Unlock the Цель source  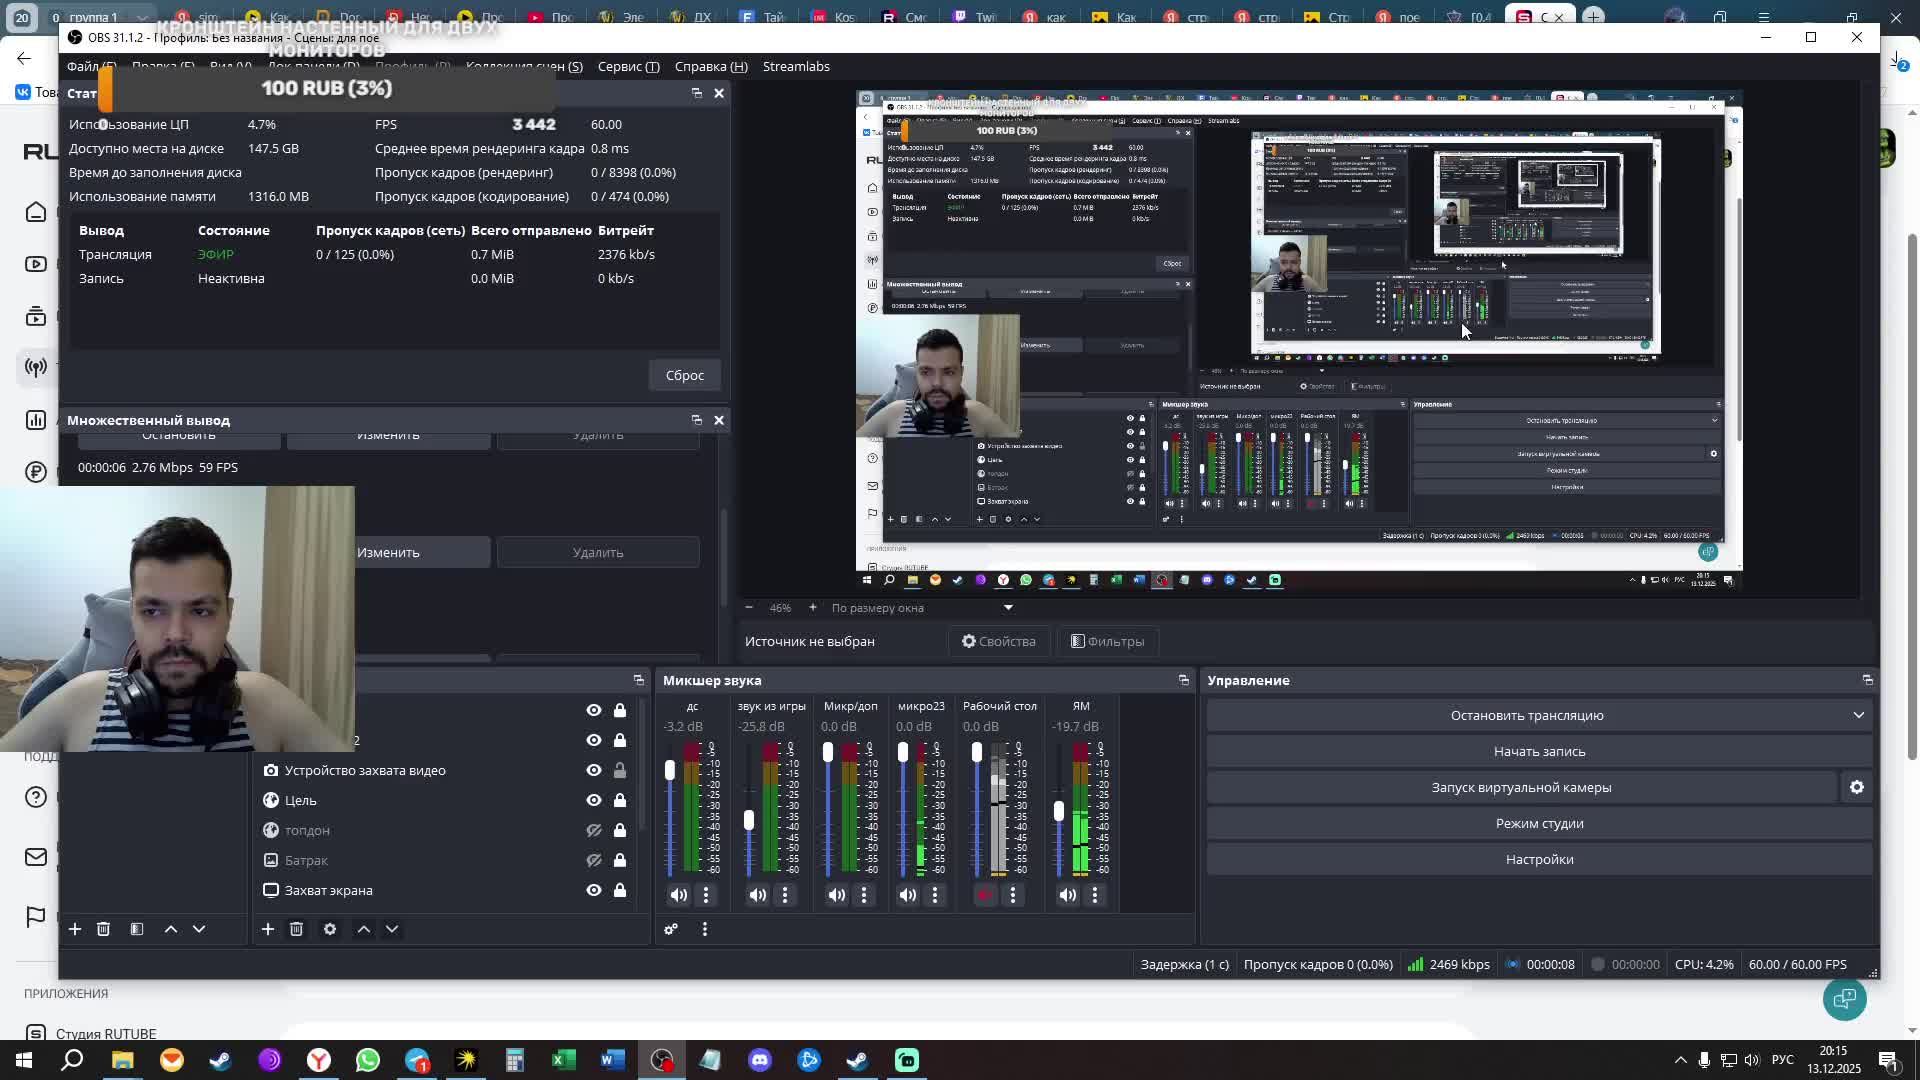[620, 800]
